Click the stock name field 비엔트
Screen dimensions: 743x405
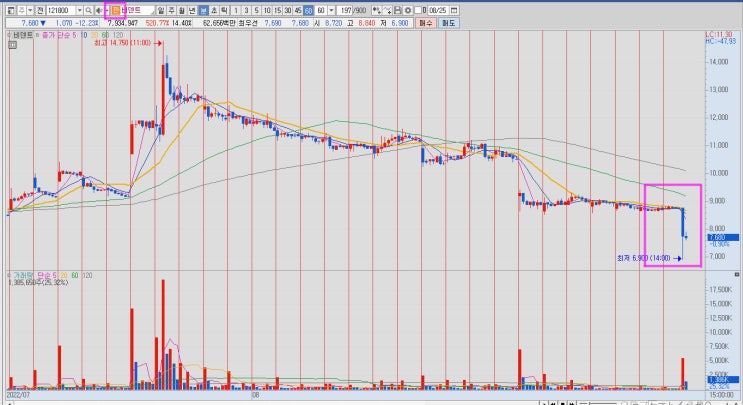point(138,10)
